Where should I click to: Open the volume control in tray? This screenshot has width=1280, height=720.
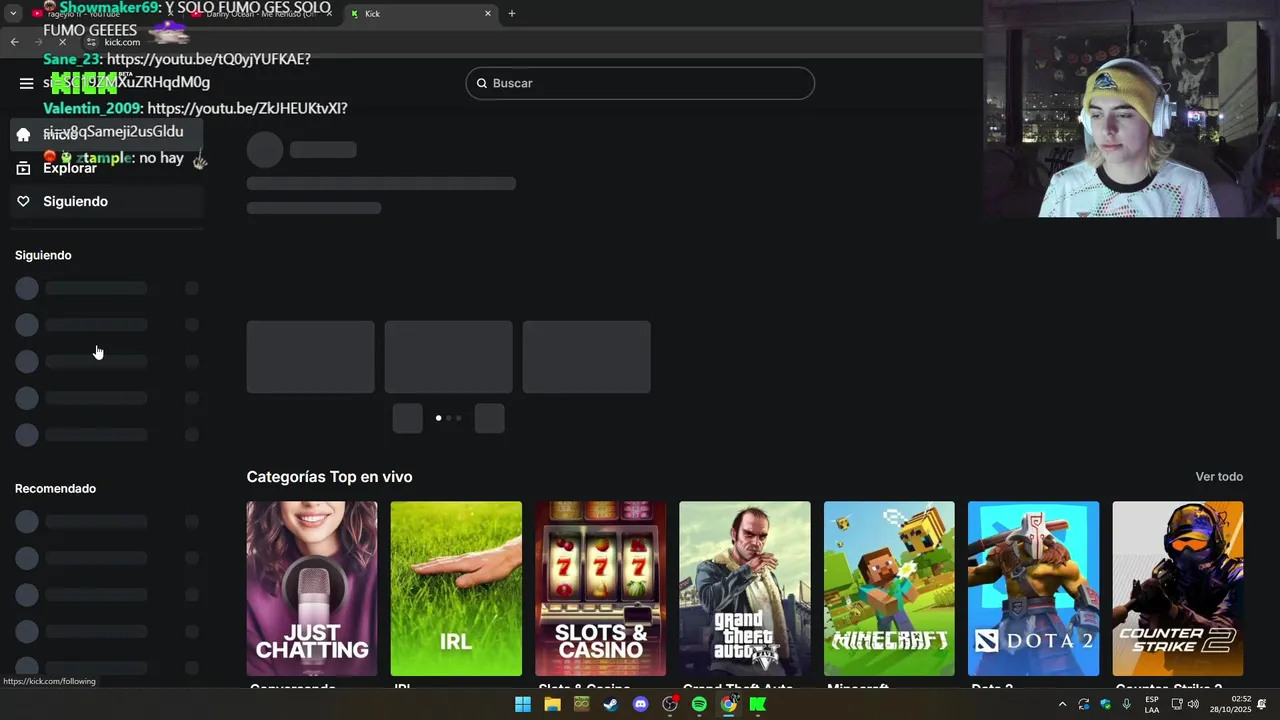point(1193,704)
